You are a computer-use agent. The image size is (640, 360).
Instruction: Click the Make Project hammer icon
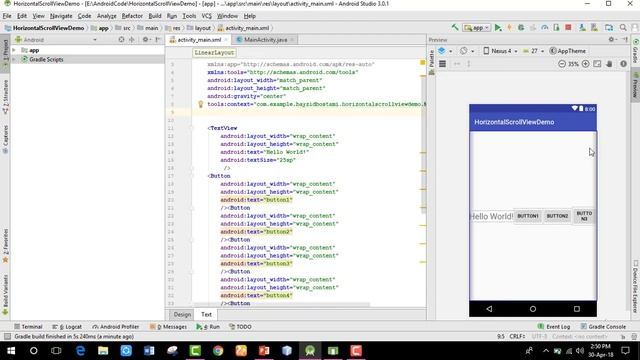pos(455,27)
